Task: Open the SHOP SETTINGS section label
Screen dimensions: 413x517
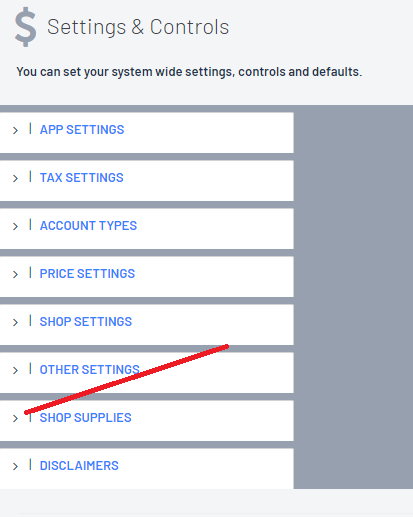Action: [86, 322]
